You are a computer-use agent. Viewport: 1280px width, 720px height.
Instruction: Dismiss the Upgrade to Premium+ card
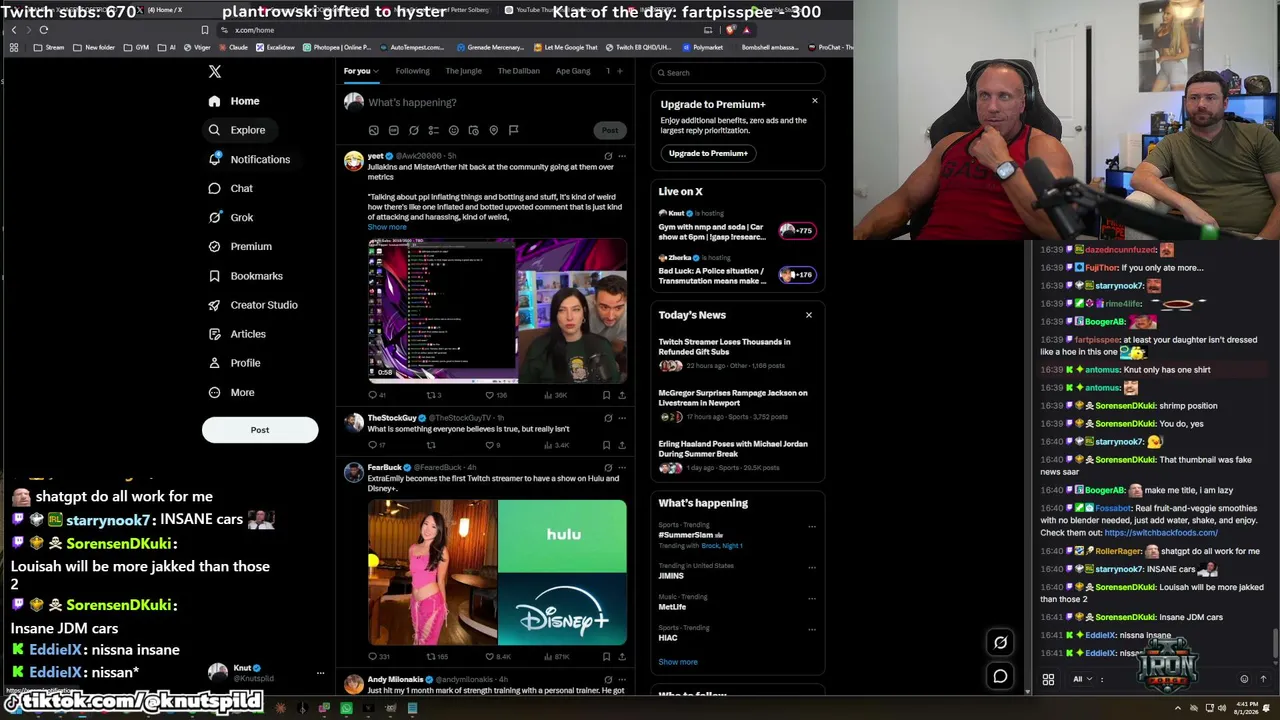(814, 100)
